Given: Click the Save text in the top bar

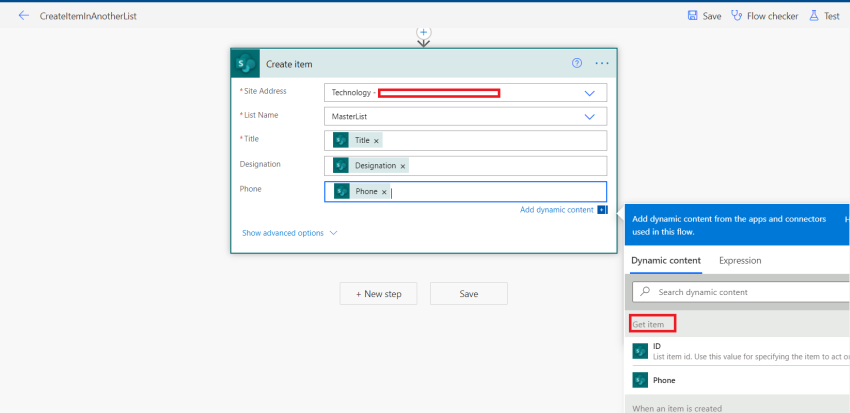Looking at the screenshot, I should pyautogui.click(x=712, y=16).
